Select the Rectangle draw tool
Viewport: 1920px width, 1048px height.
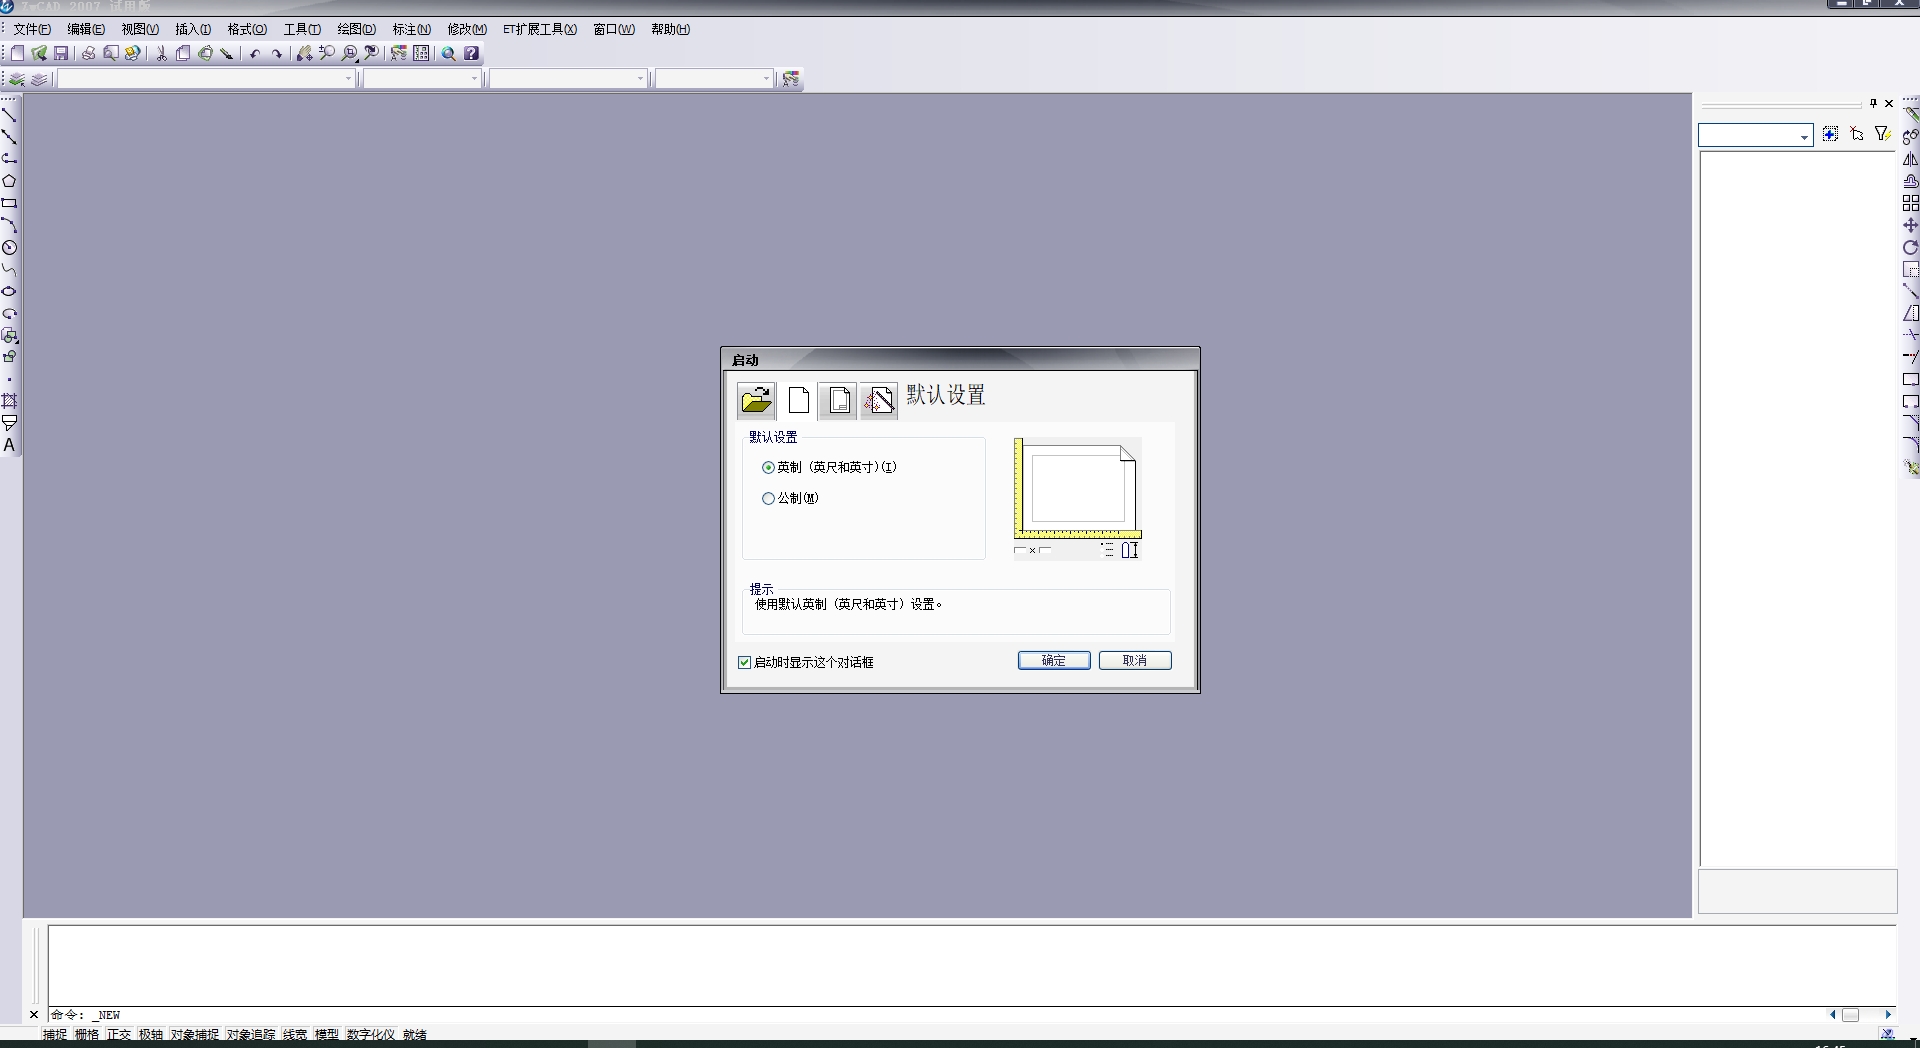(x=9, y=203)
